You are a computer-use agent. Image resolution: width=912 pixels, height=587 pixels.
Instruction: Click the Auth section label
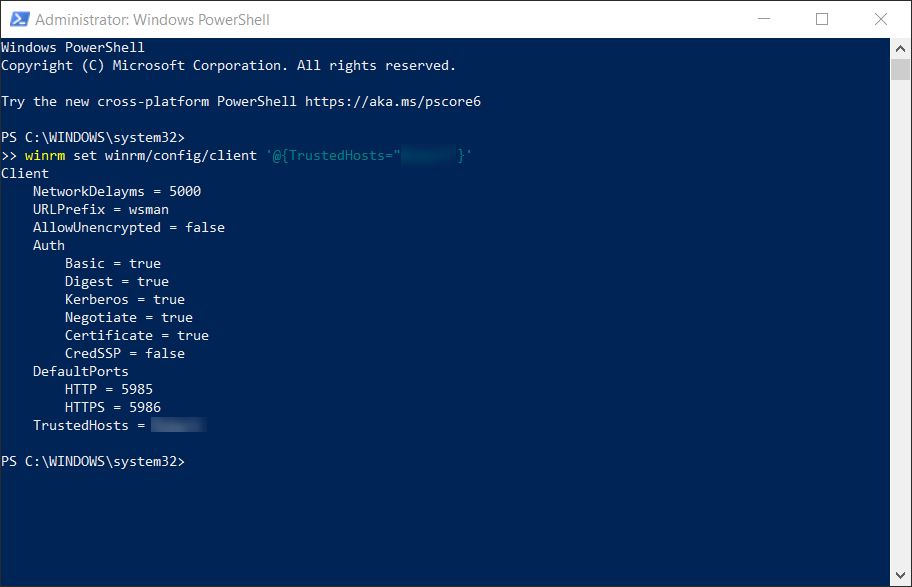click(x=48, y=245)
